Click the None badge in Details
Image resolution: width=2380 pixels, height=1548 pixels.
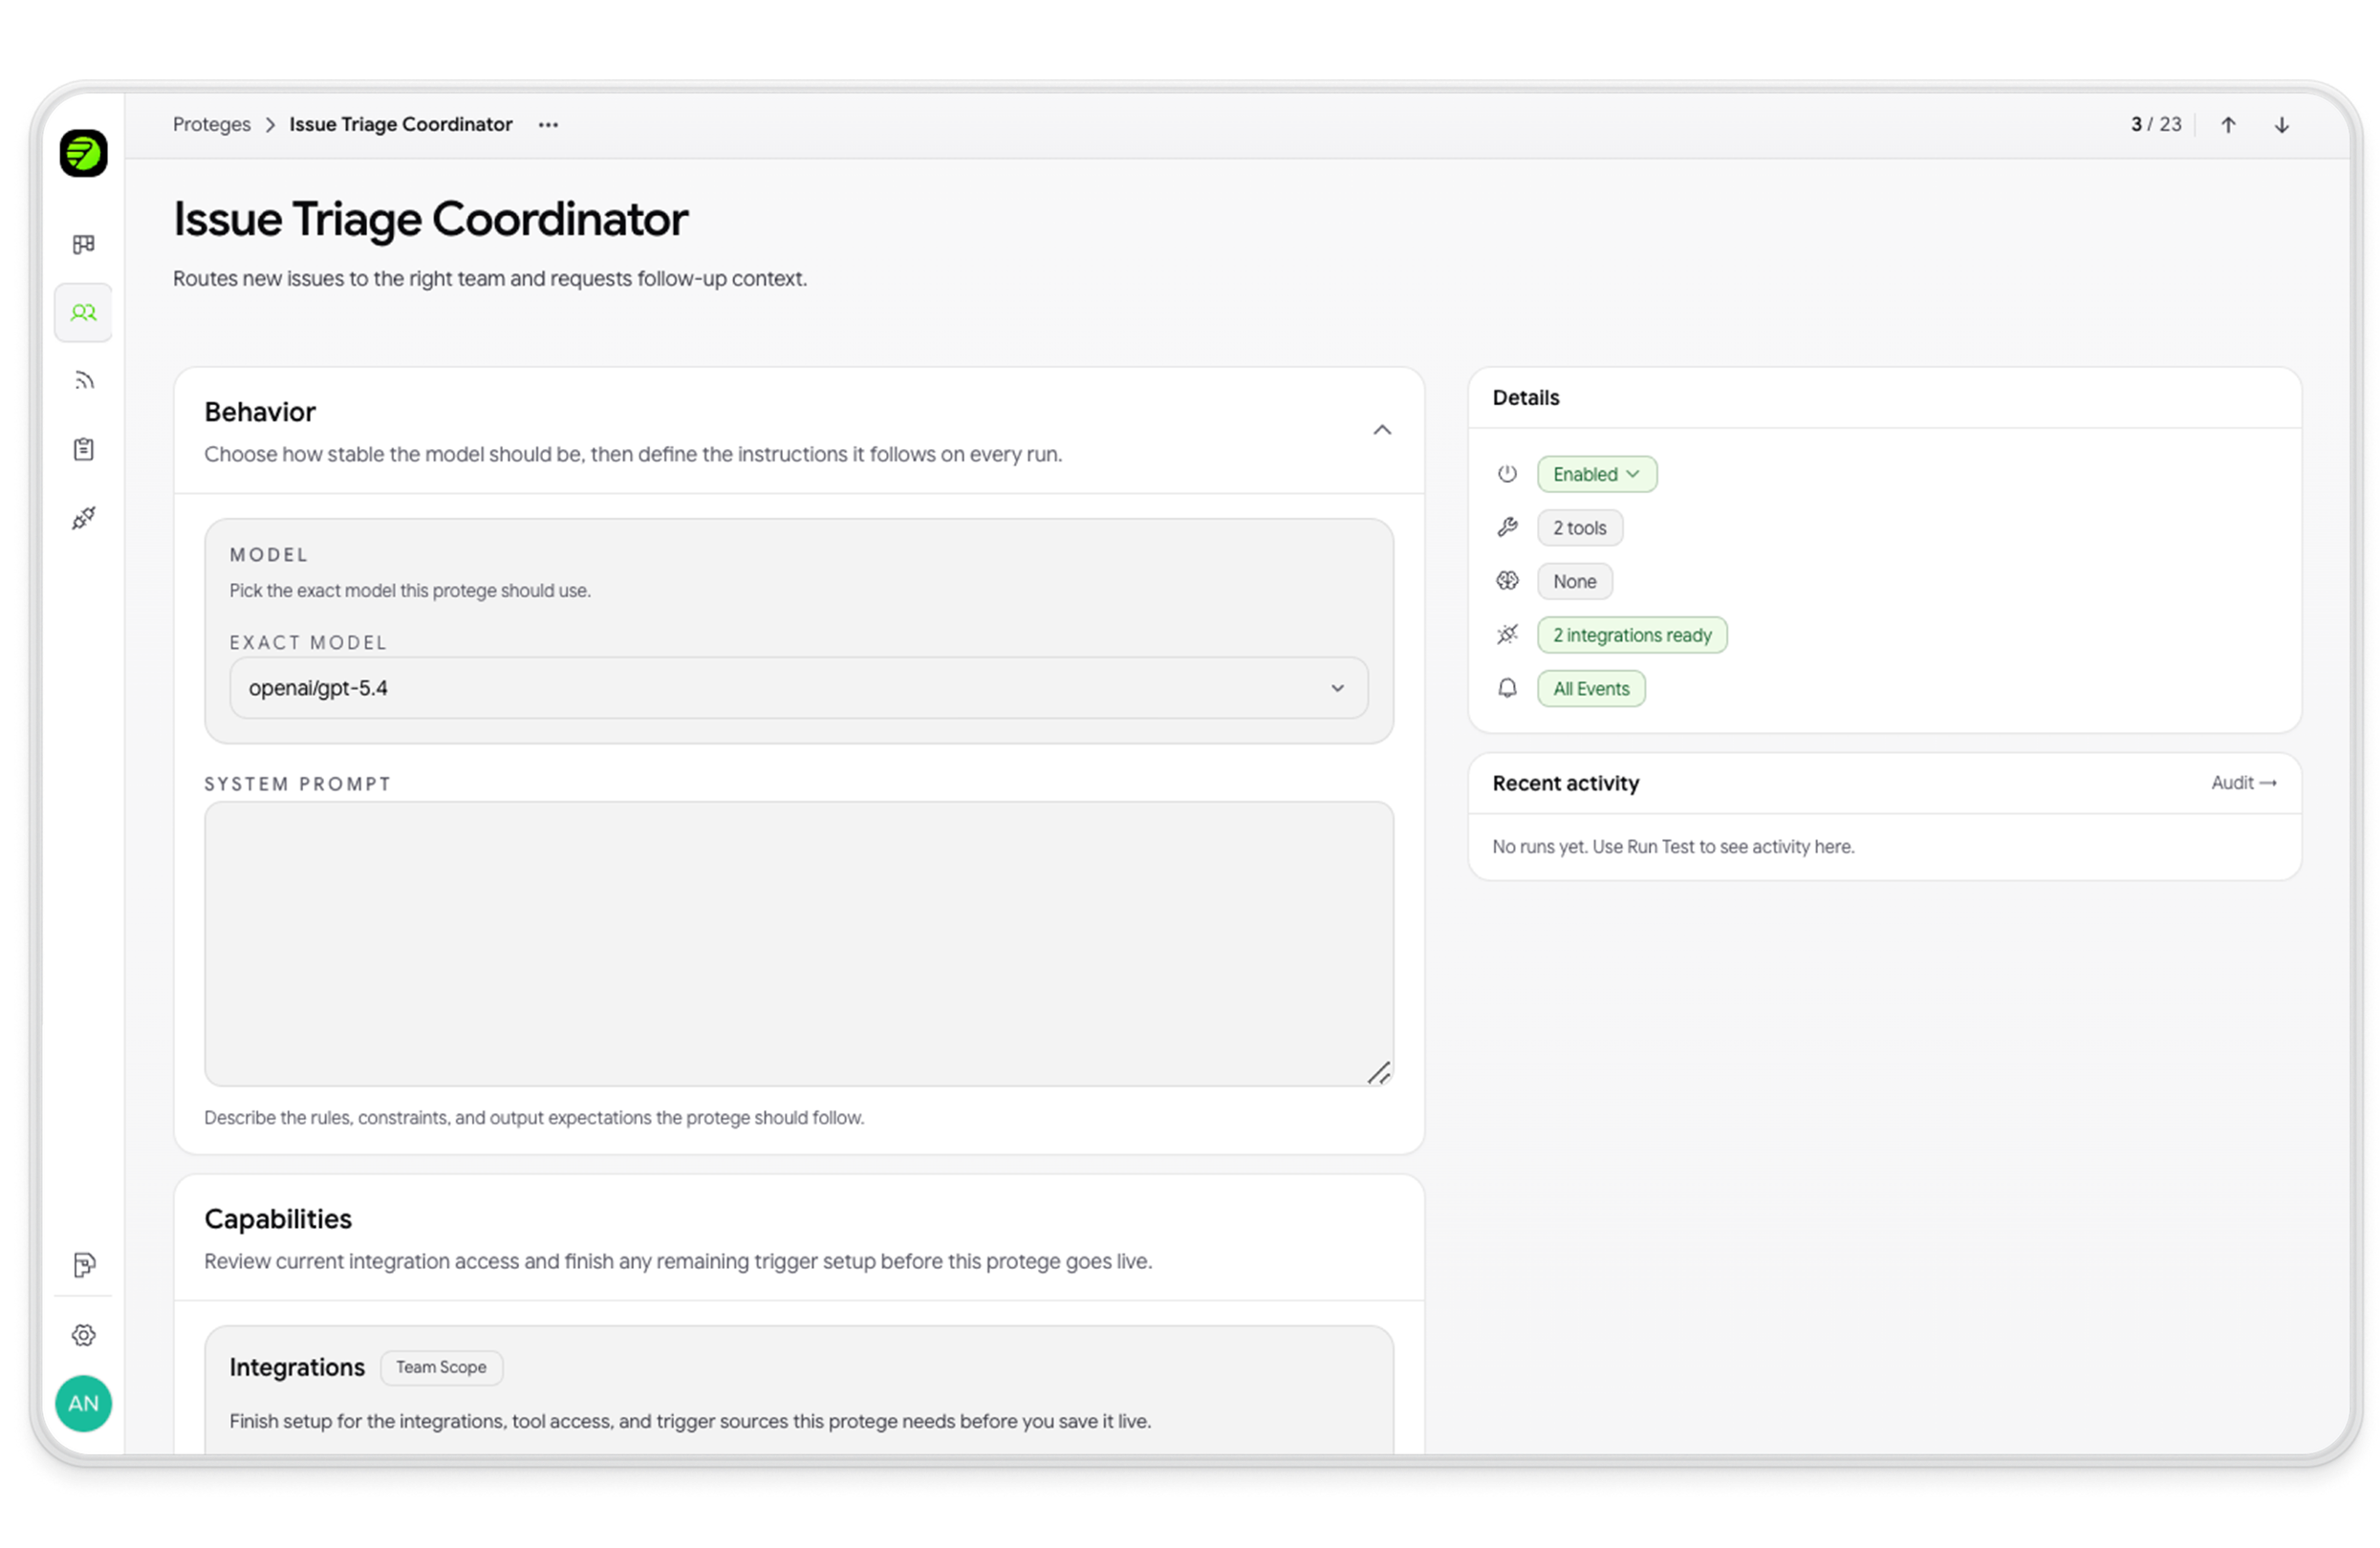click(x=1575, y=582)
